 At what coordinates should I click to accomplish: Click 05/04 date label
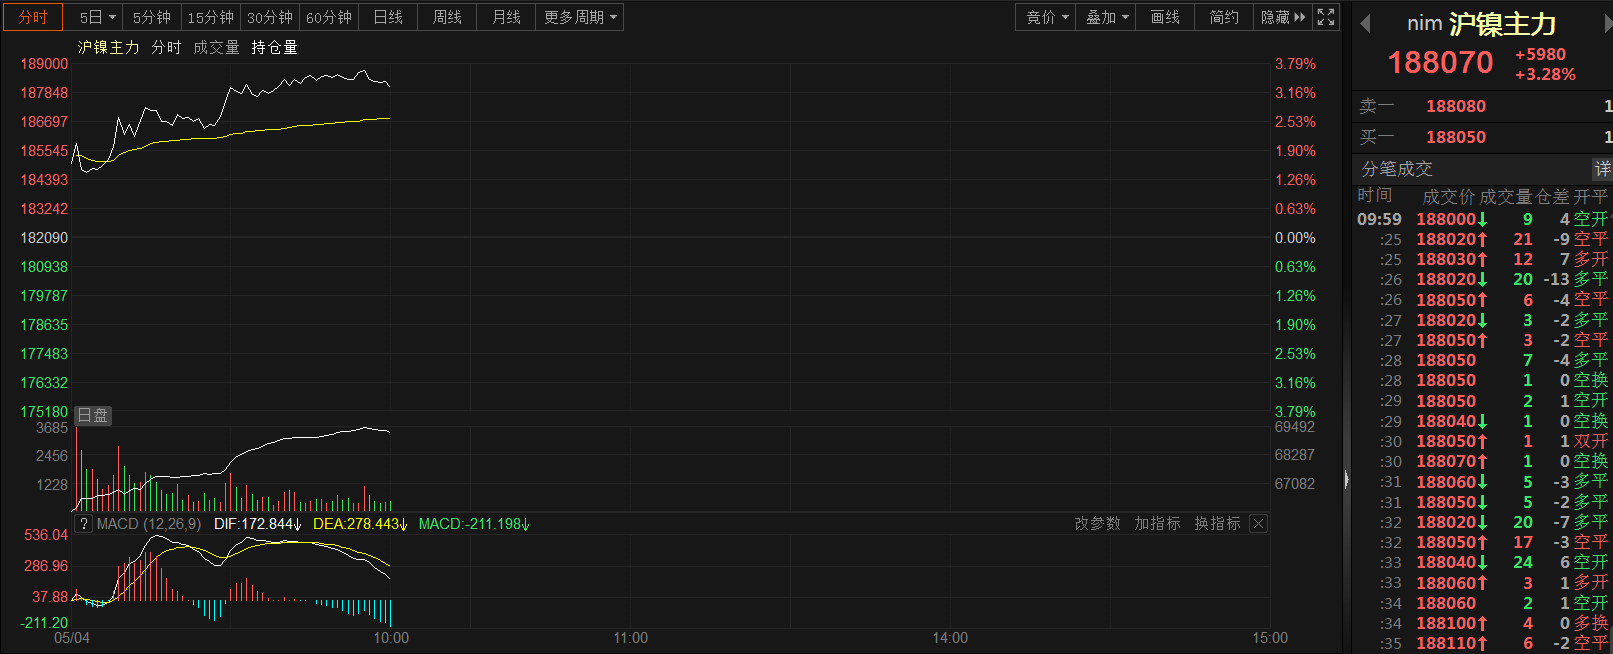72,638
